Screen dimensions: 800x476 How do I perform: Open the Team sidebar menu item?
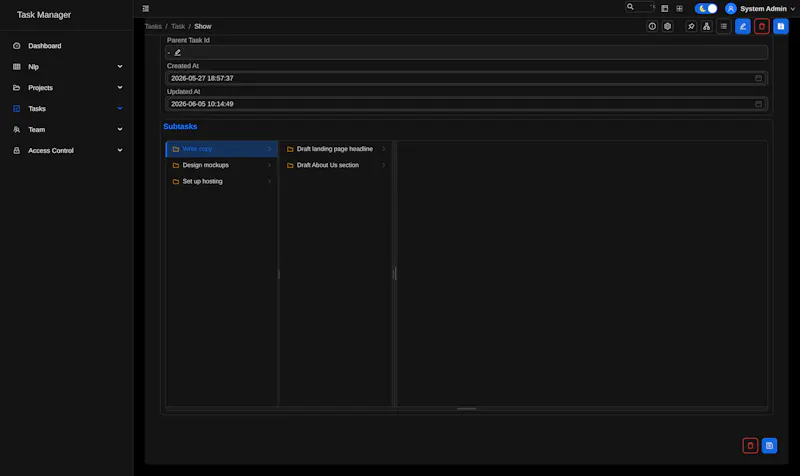67,130
